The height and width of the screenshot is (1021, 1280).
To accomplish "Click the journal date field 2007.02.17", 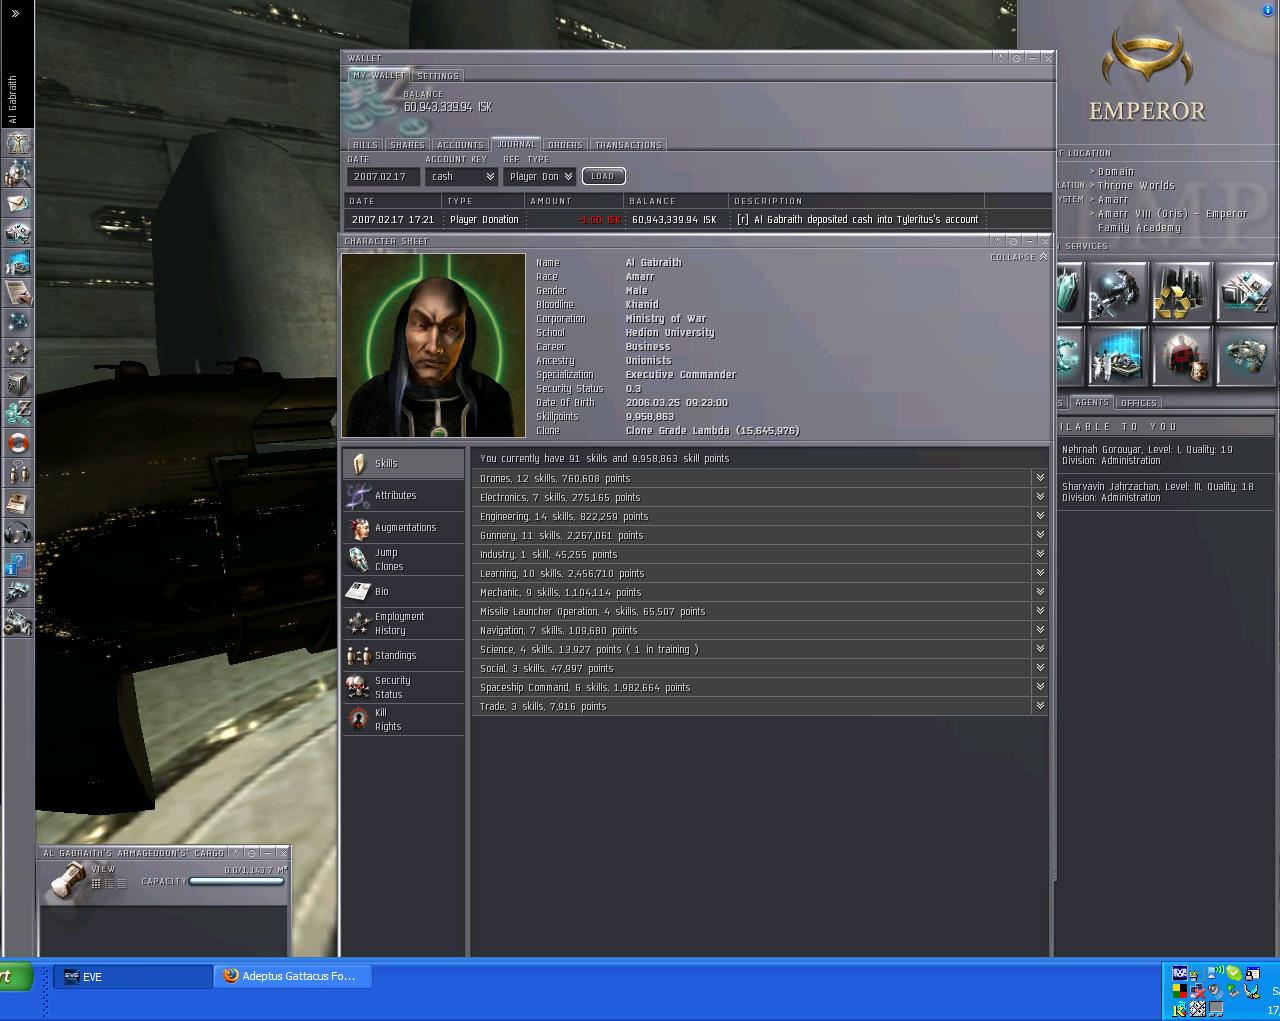I will 383,176.
